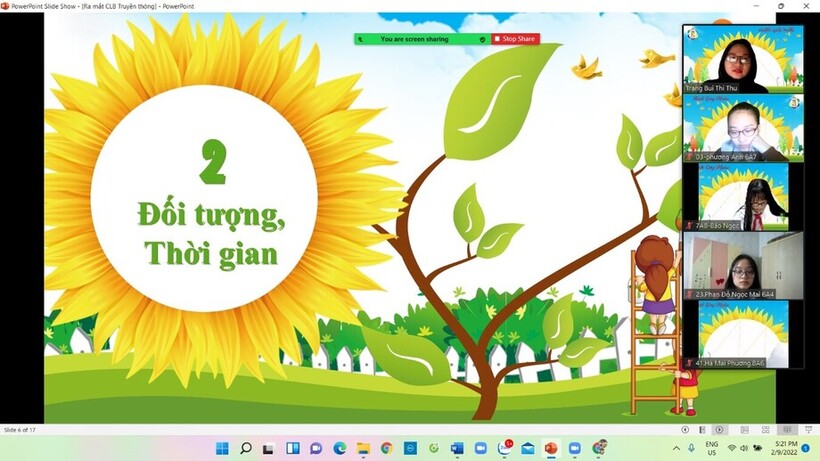The width and height of the screenshot is (820, 461).
Task: Click Ha Mai Phuong participant video tile
Action: (x=743, y=334)
